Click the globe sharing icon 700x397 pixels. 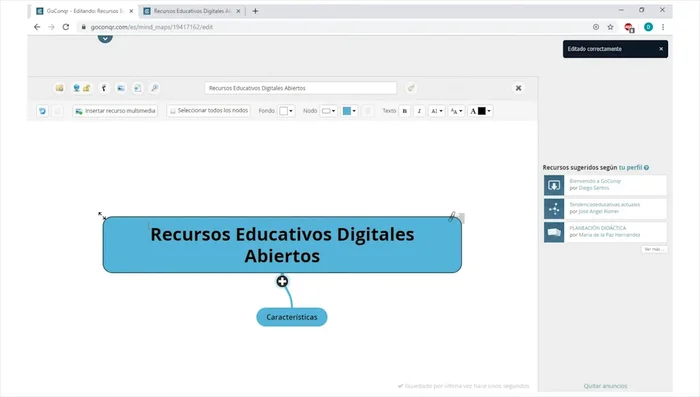click(x=76, y=88)
